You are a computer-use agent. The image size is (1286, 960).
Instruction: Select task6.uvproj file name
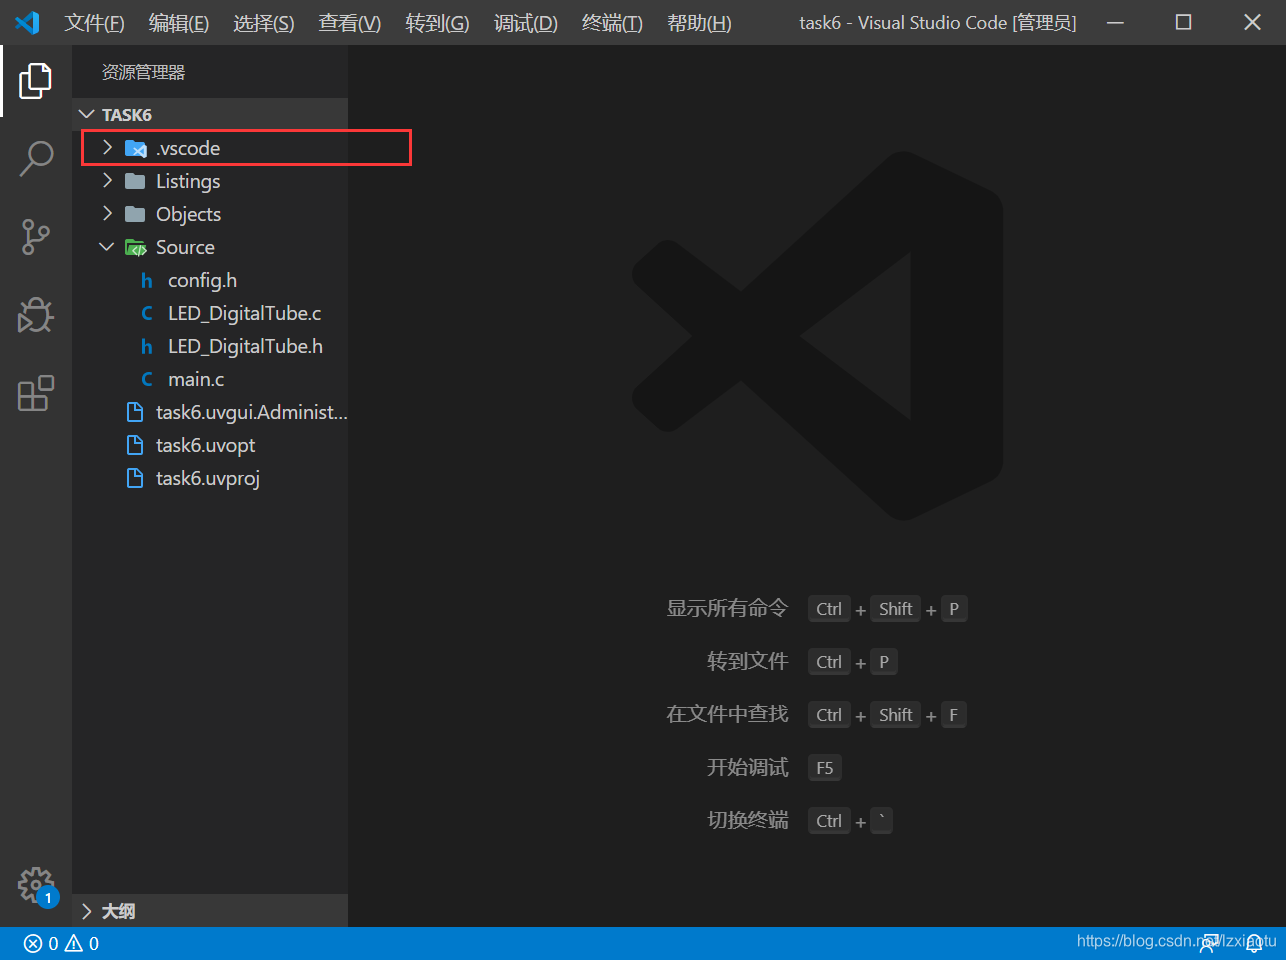tap(208, 478)
